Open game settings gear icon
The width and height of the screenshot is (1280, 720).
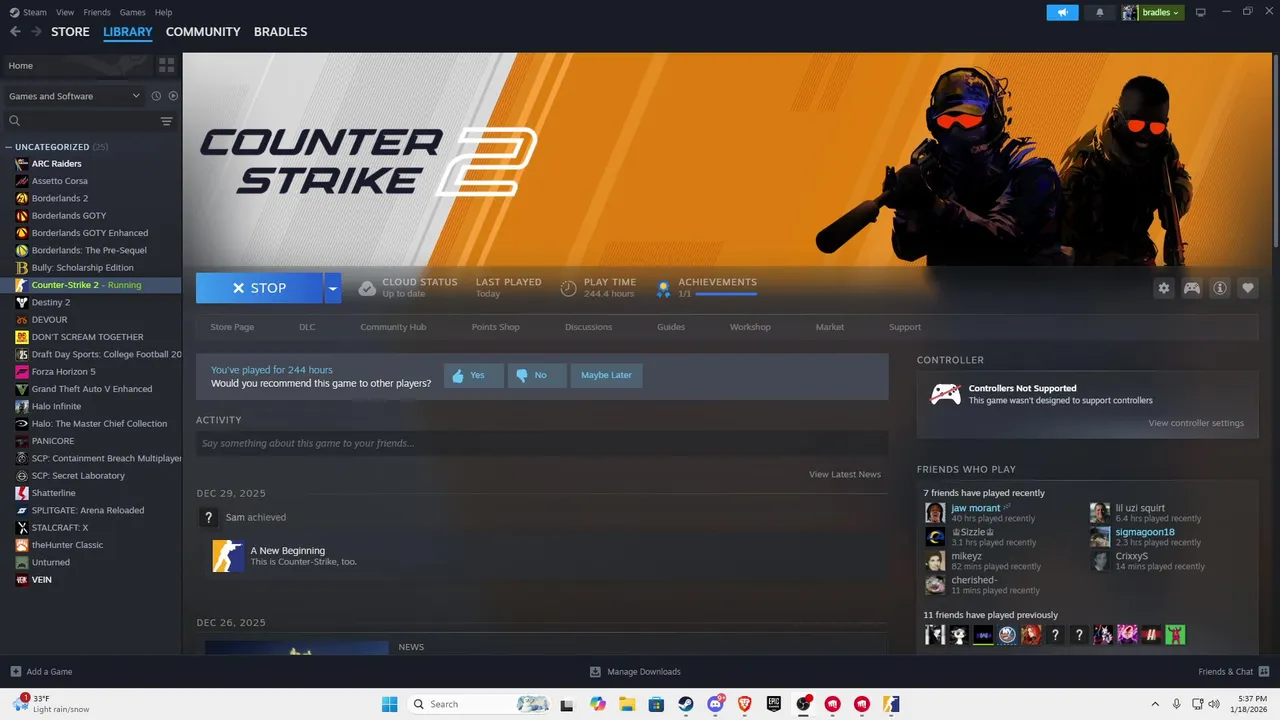point(1164,288)
